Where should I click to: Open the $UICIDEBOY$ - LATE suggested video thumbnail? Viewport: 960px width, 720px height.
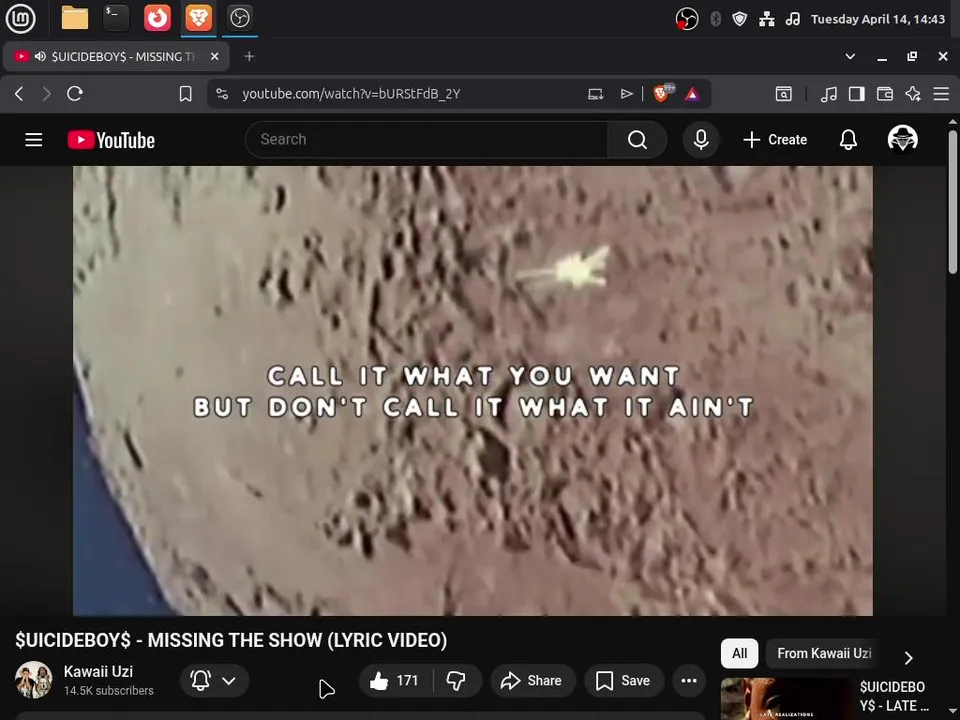[786, 699]
